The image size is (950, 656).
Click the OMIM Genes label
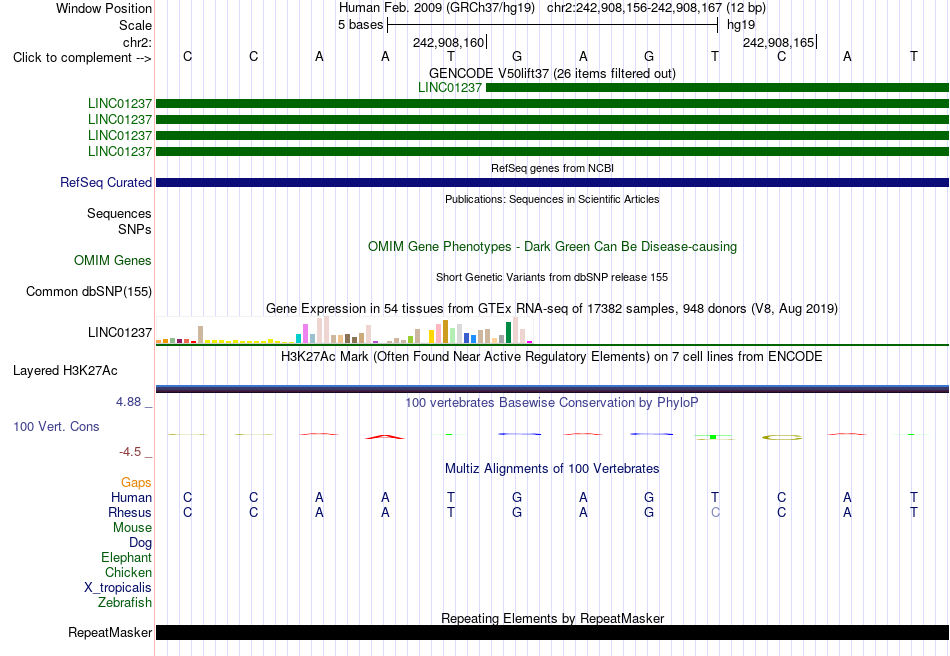[113, 260]
